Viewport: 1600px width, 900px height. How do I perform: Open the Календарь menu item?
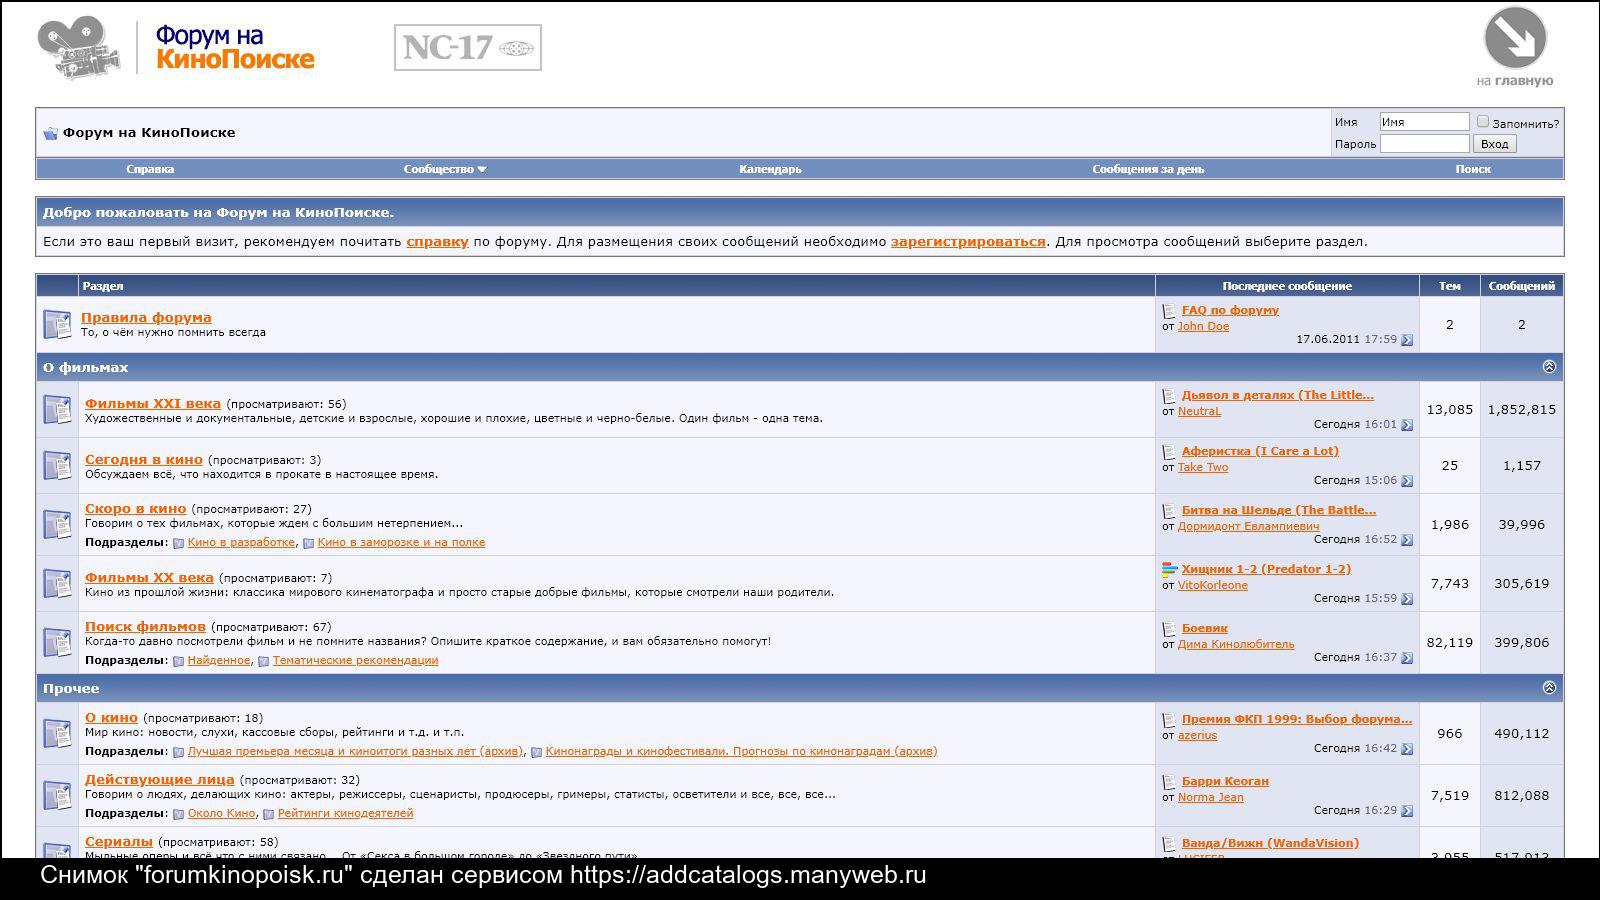click(x=770, y=169)
